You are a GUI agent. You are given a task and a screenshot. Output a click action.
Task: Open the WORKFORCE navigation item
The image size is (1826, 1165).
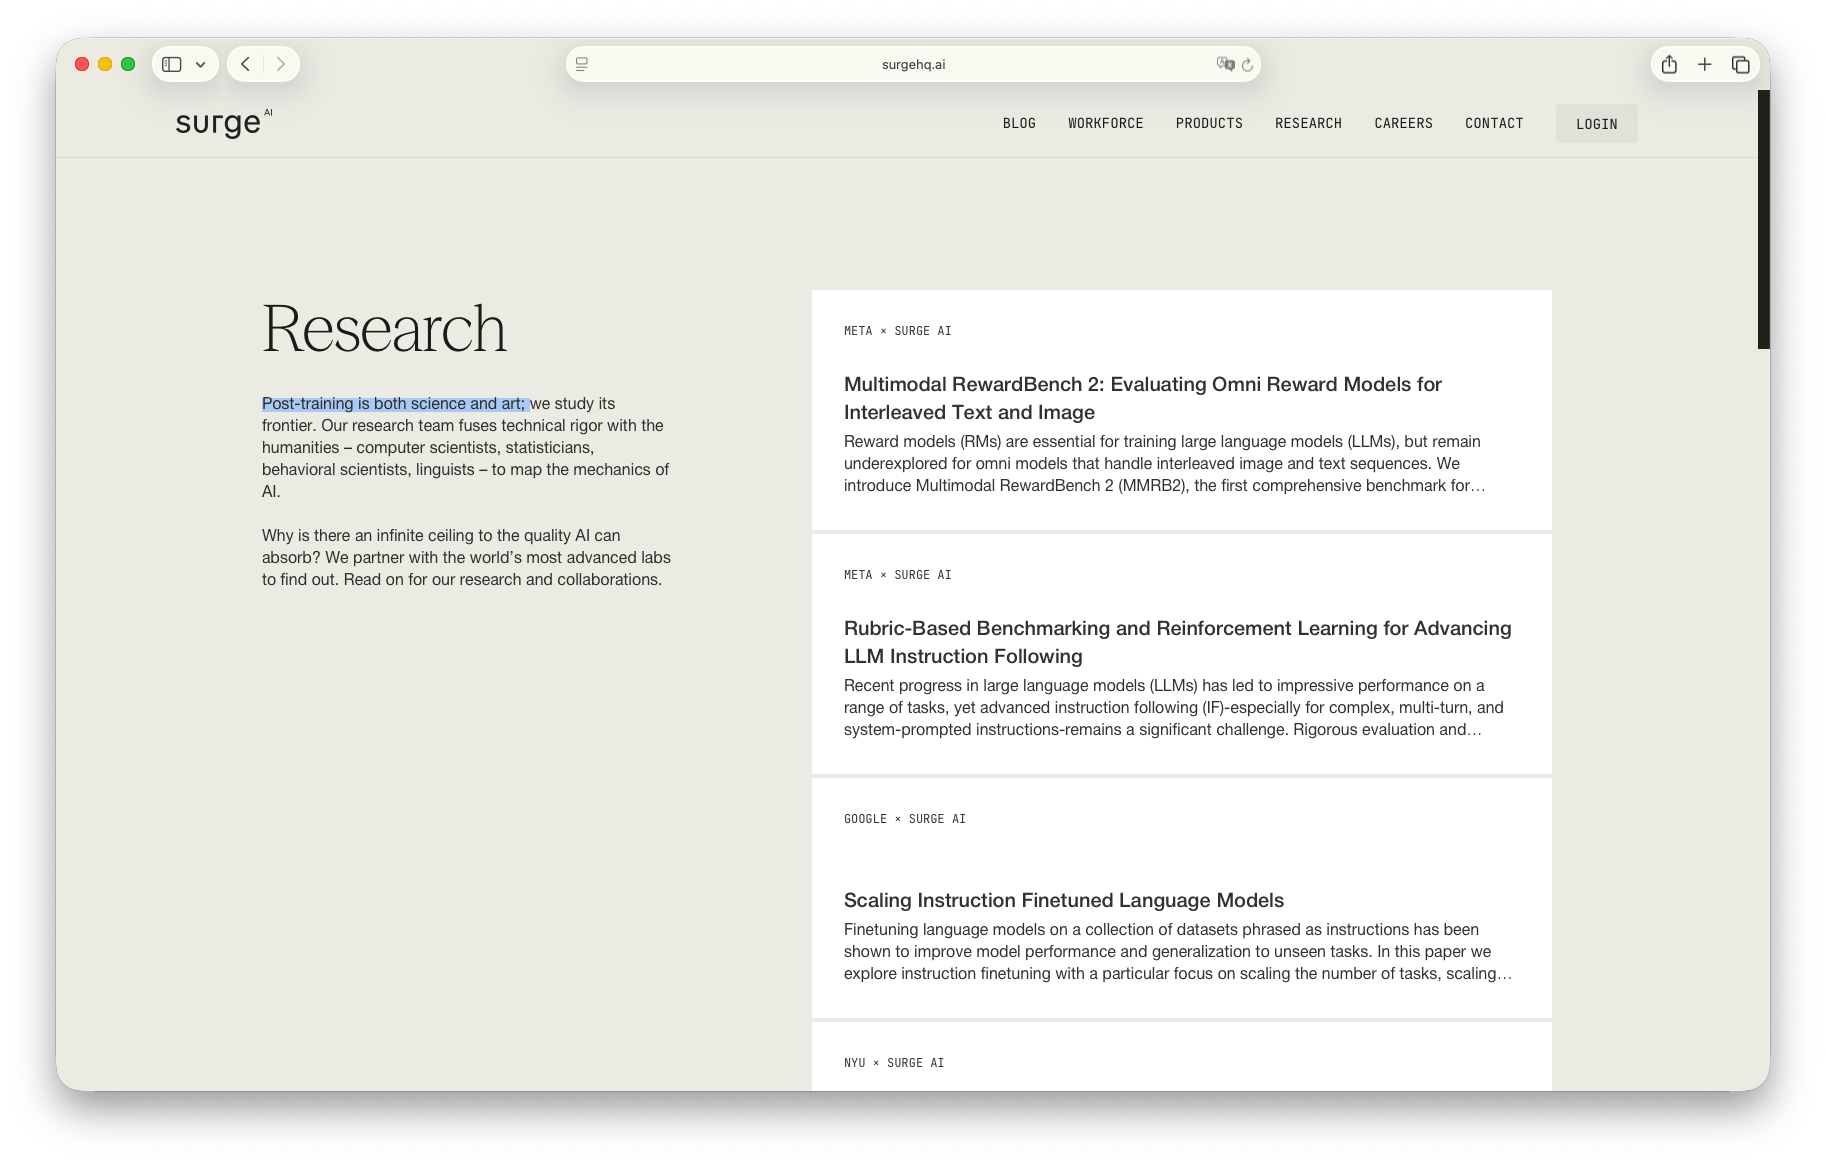click(x=1105, y=123)
